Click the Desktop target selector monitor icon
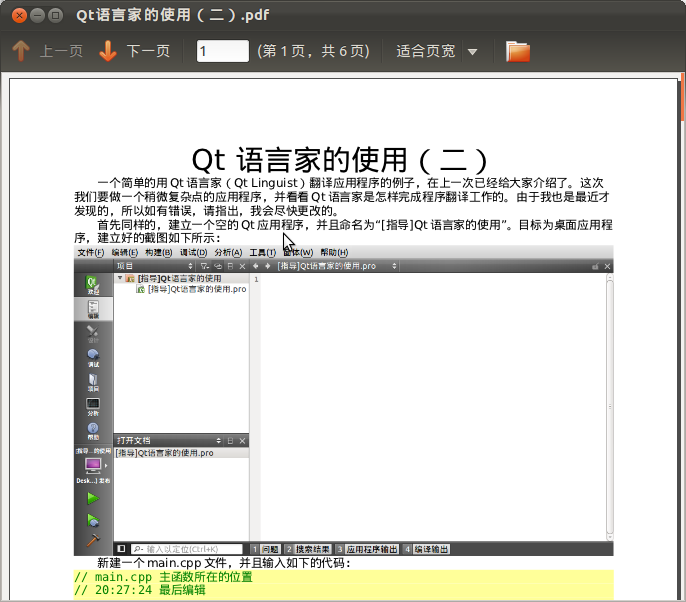Screen dimensions: 686x602 click(x=93, y=466)
